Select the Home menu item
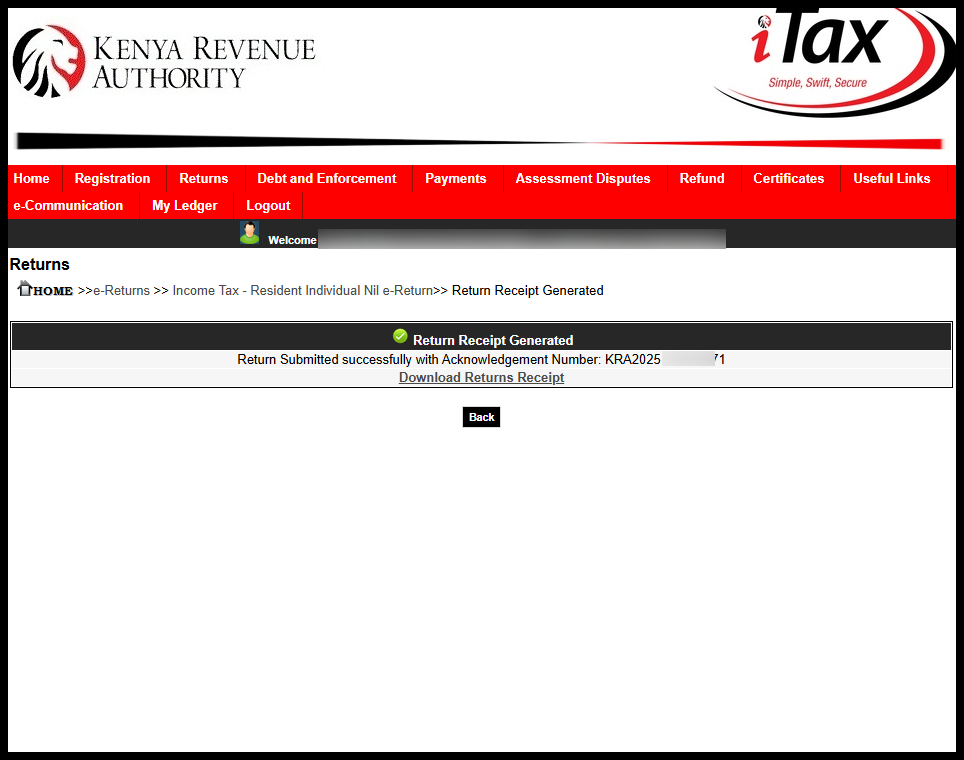The image size is (964, 760). (32, 178)
